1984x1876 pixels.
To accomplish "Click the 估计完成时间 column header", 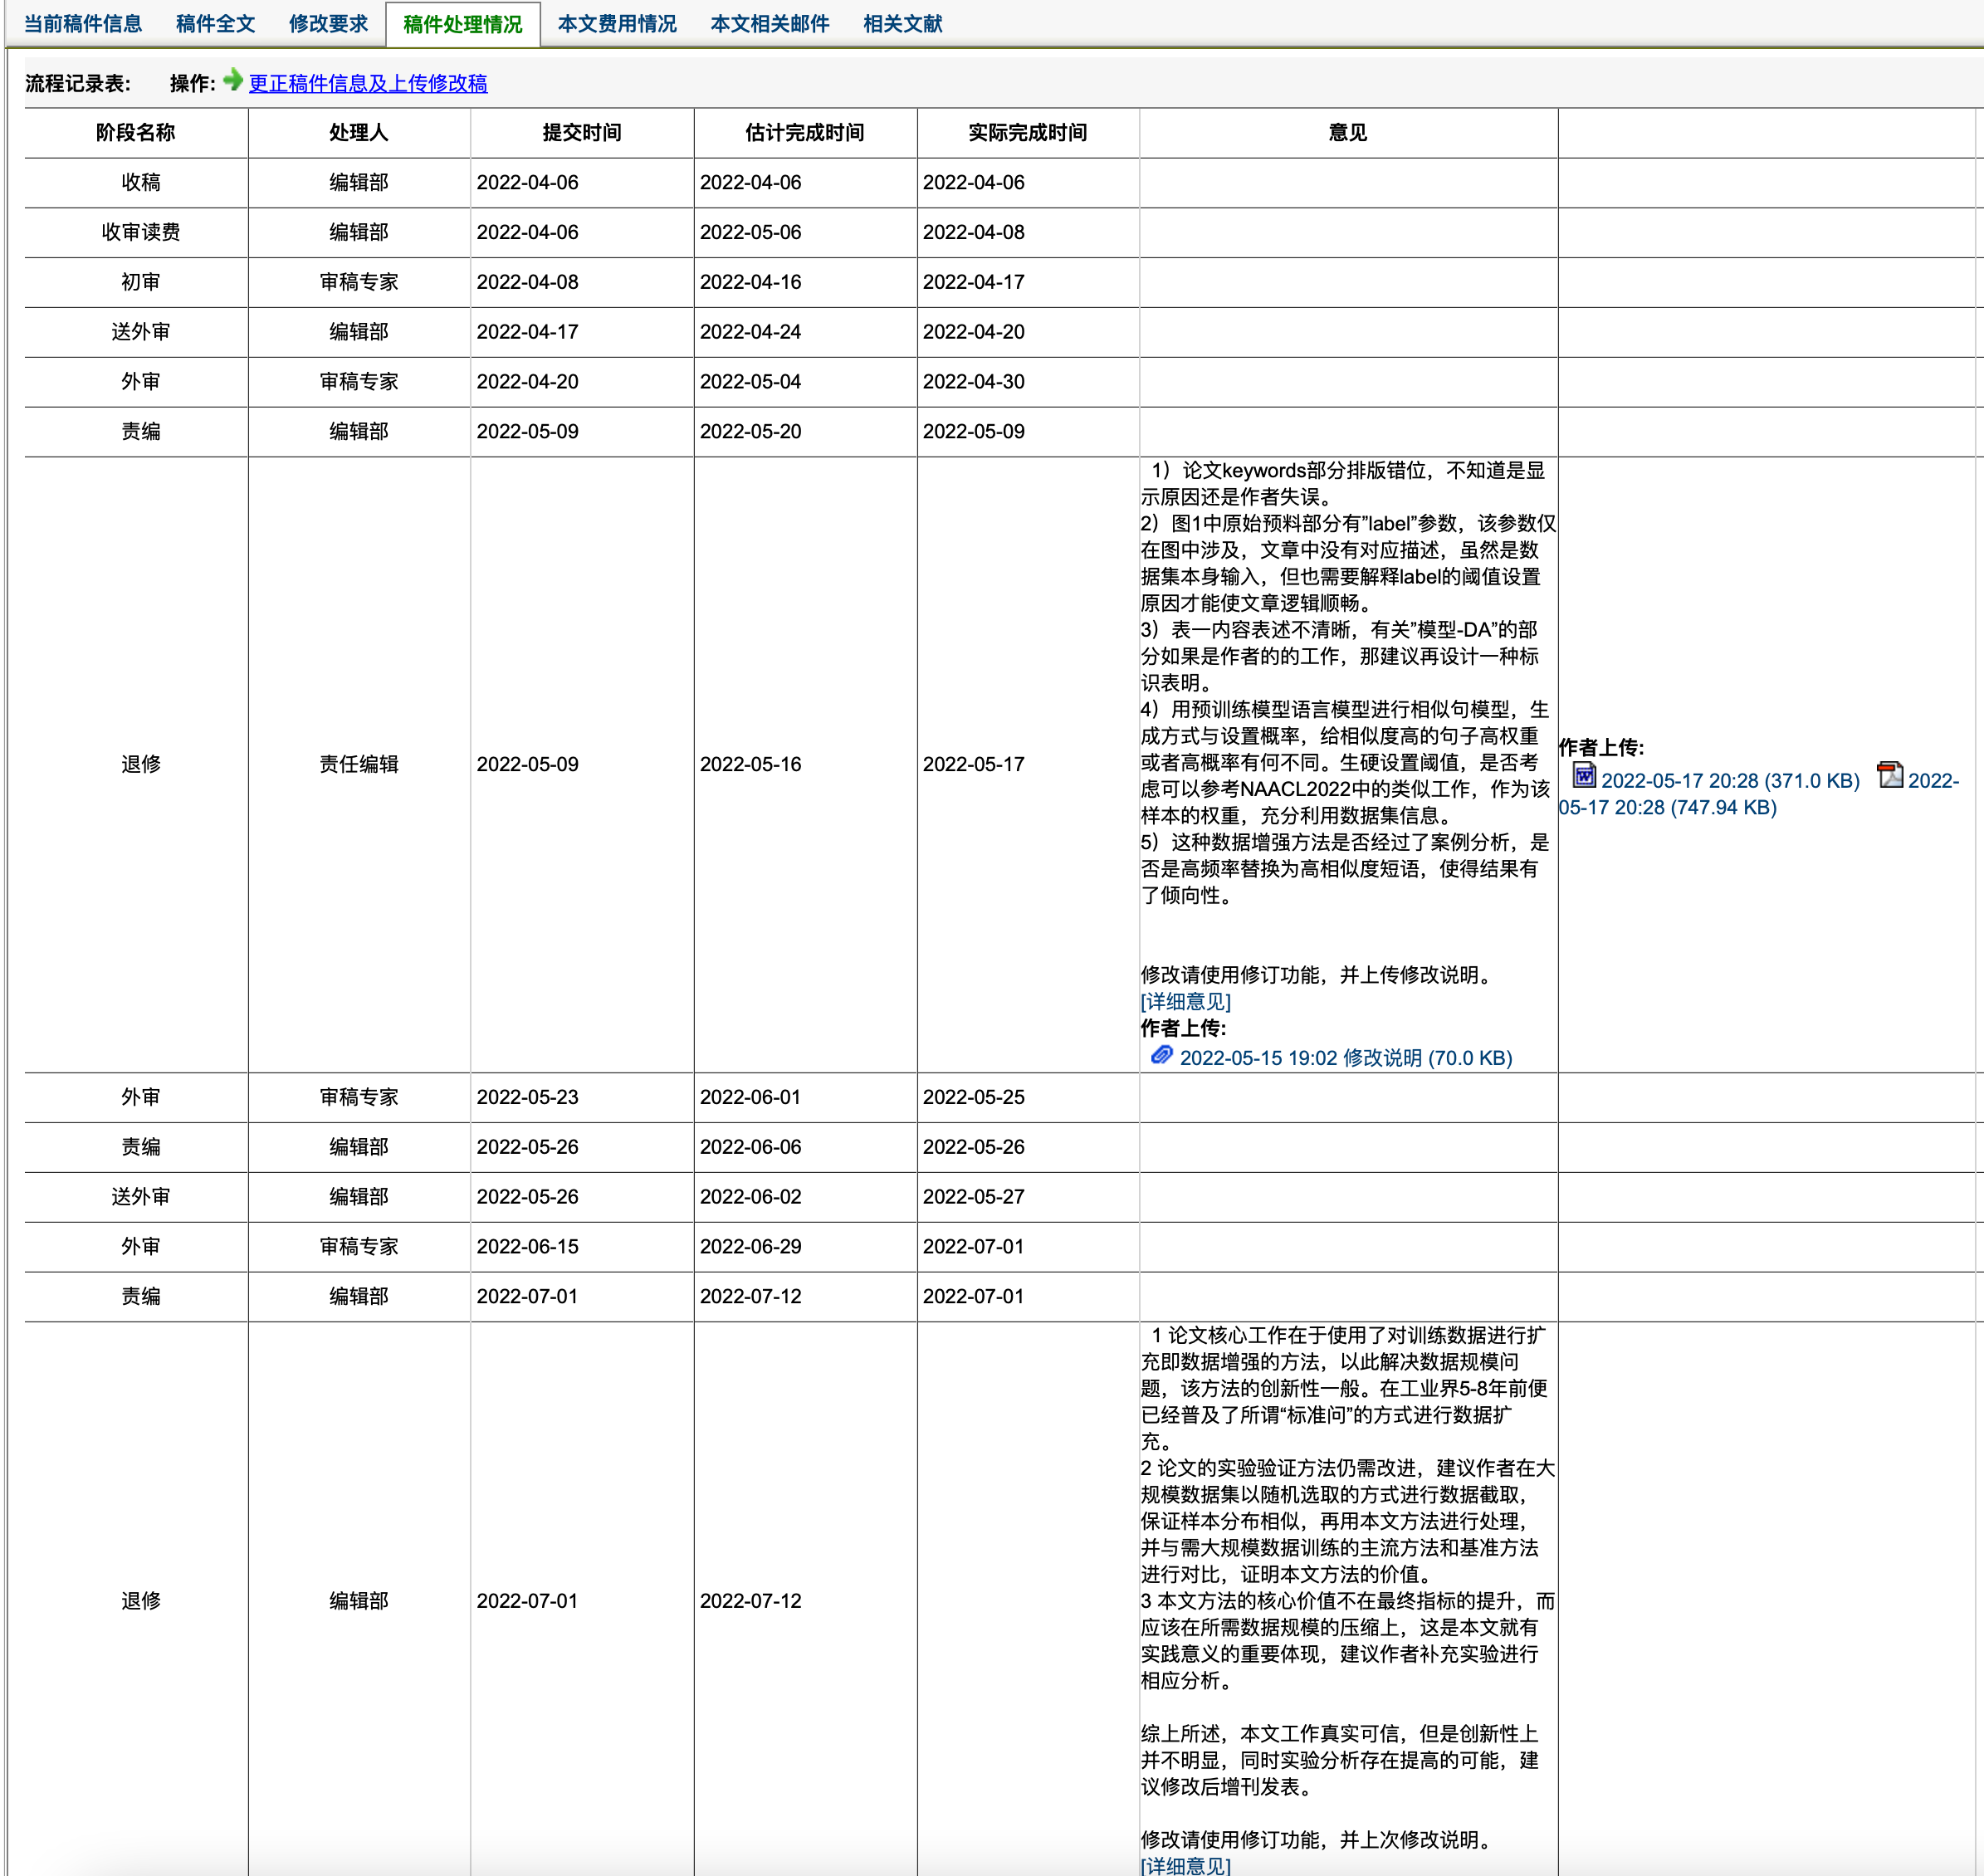I will coord(805,133).
